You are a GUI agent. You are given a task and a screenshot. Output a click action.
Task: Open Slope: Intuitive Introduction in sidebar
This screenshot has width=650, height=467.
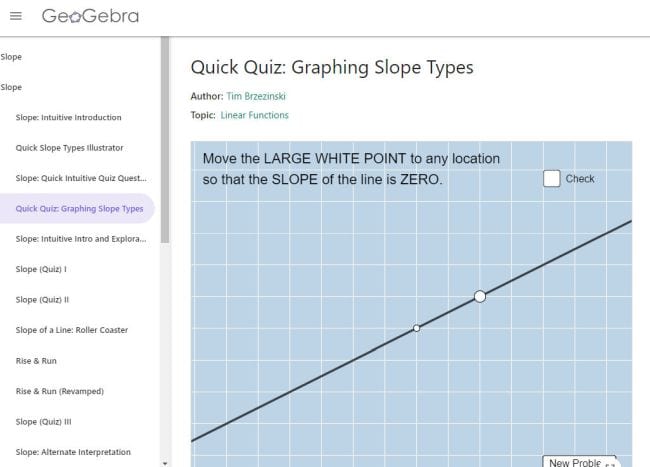[68, 117]
